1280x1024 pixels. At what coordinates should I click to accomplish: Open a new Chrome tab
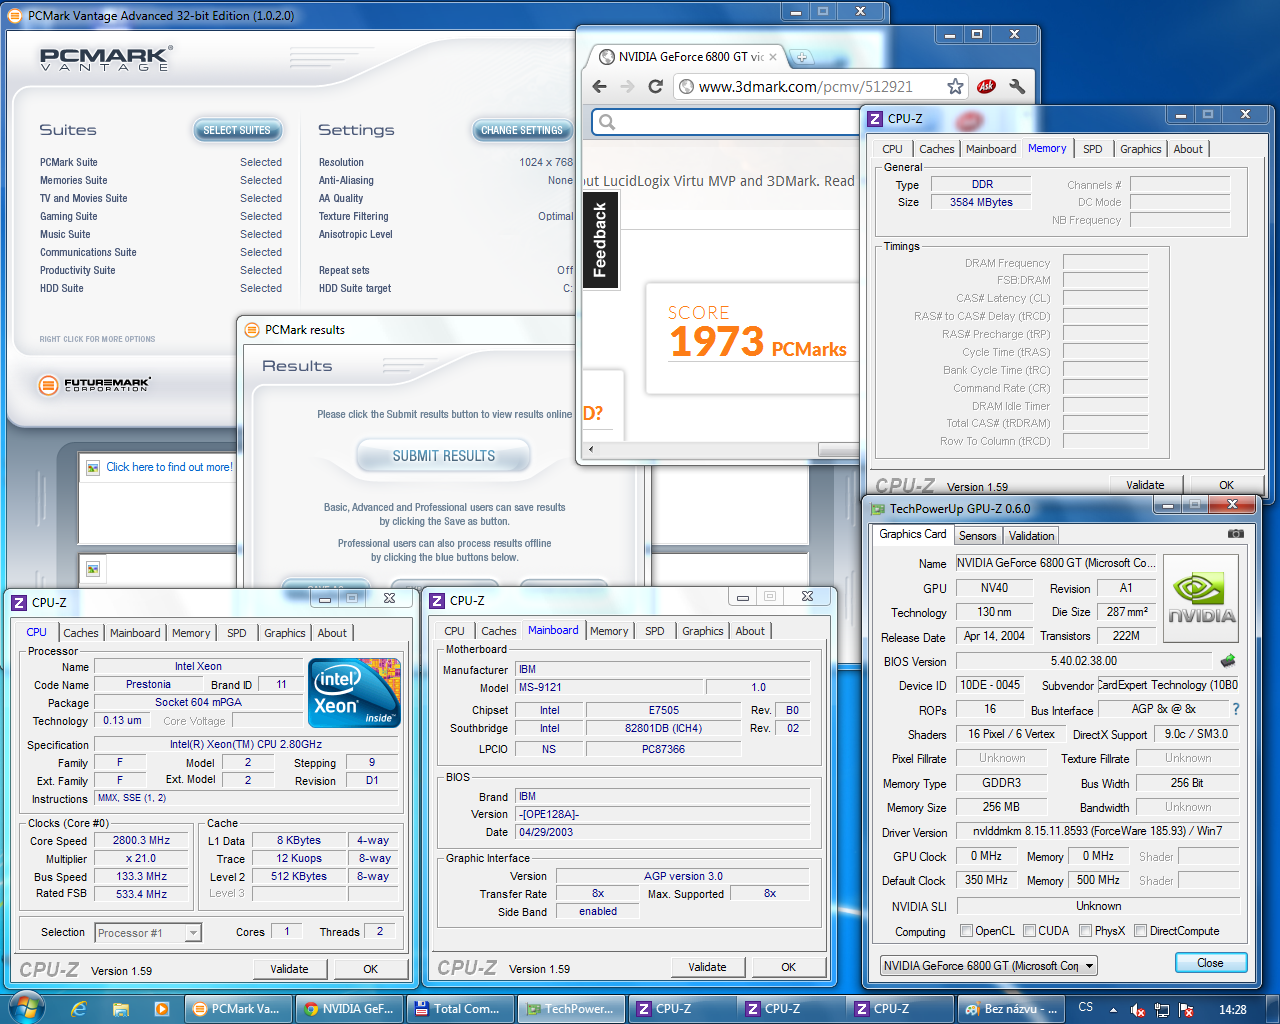point(801,57)
